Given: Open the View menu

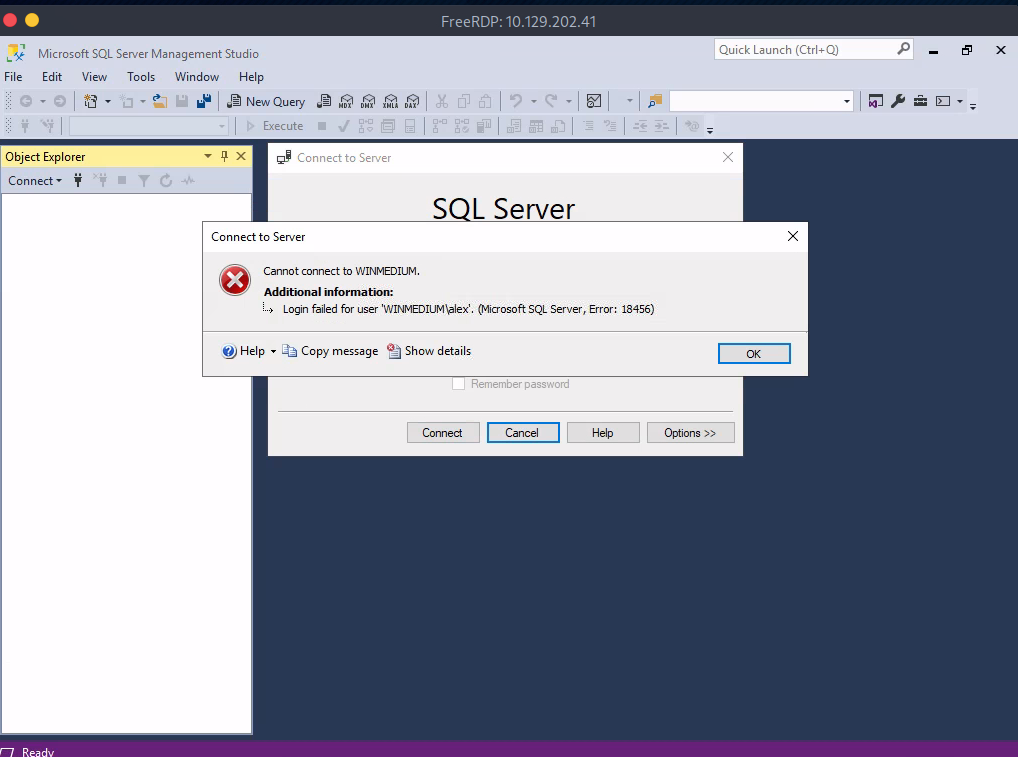Looking at the screenshot, I should (x=94, y=77).
